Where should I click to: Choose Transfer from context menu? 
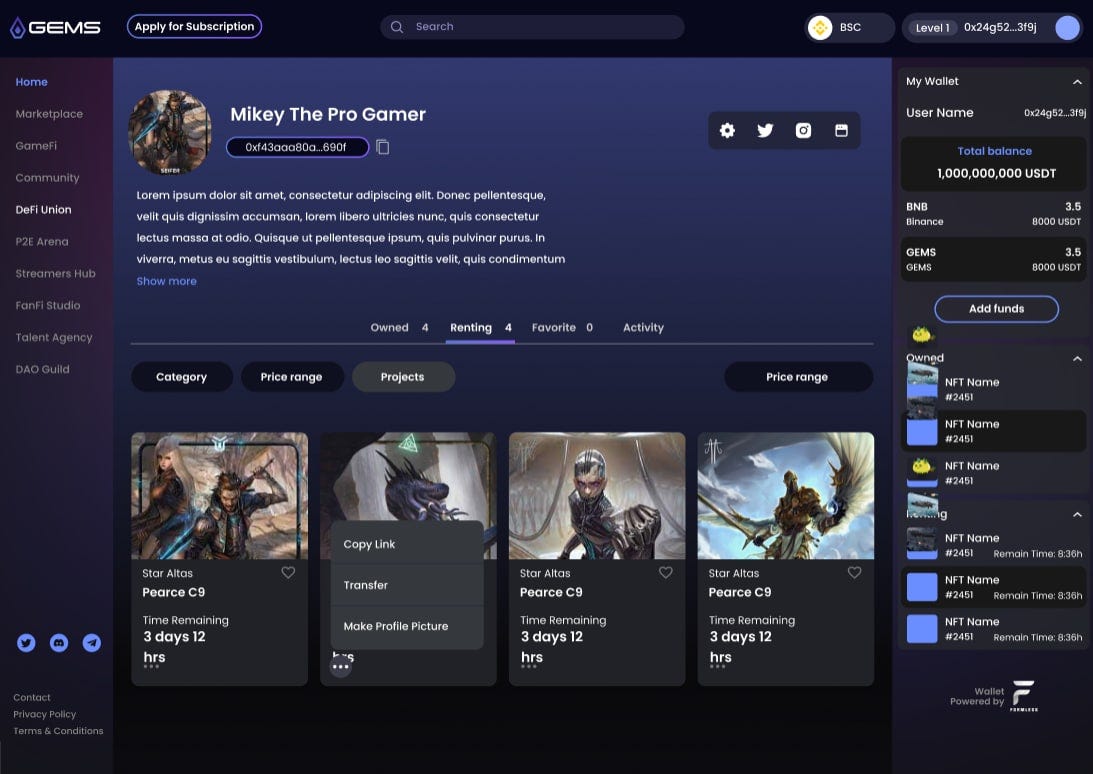click(407, 584)
